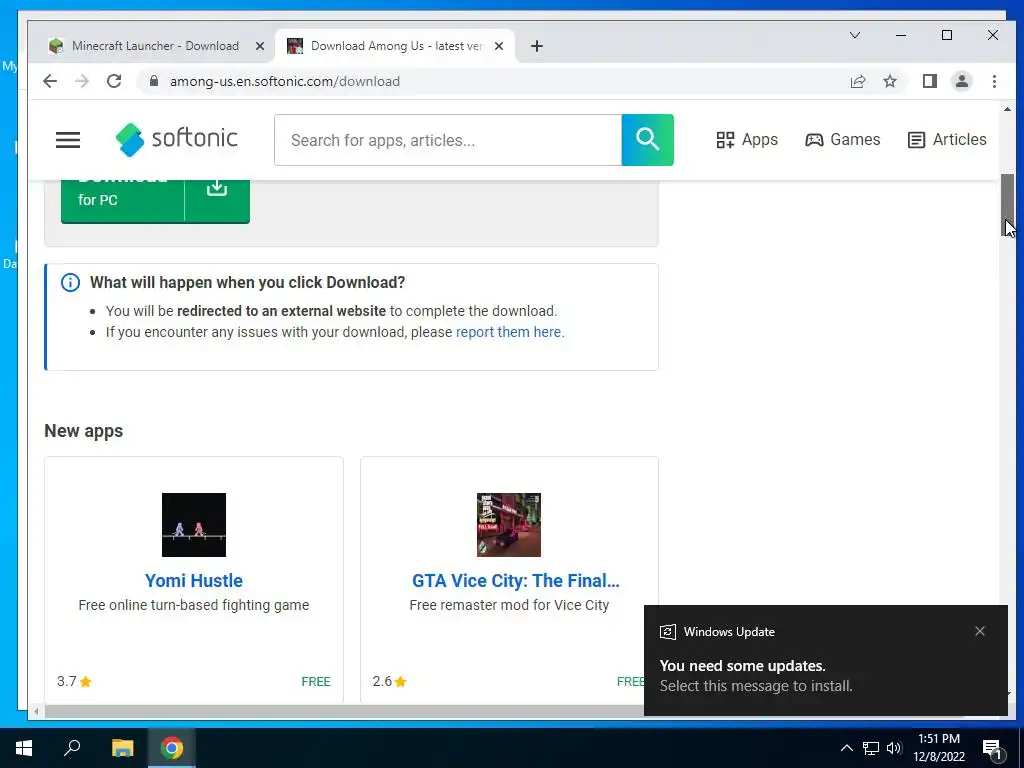1024x768 pixels.
Task: Close the Download Among Us tab
Action: [499, 46]
